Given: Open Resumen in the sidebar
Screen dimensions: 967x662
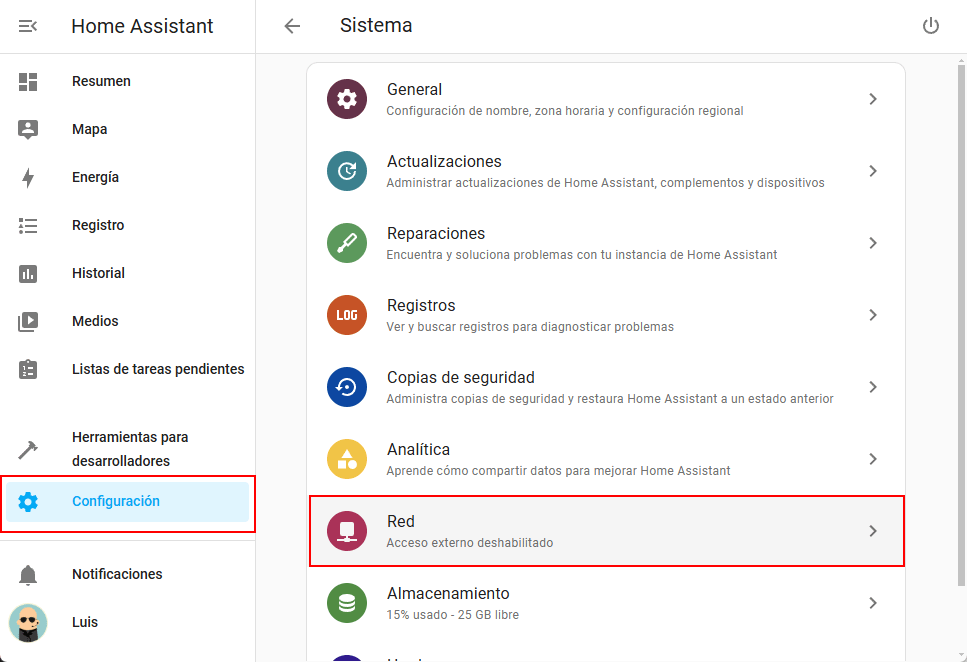Looking at the screenshot, I should [x=101, y=81].
